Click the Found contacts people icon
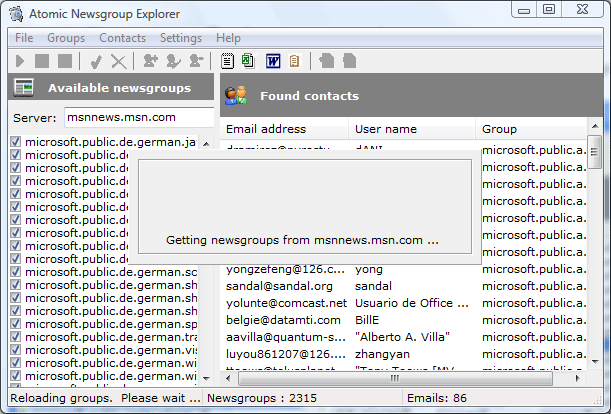The height and width of the screenshot is (414, 611). coord(236,96)
